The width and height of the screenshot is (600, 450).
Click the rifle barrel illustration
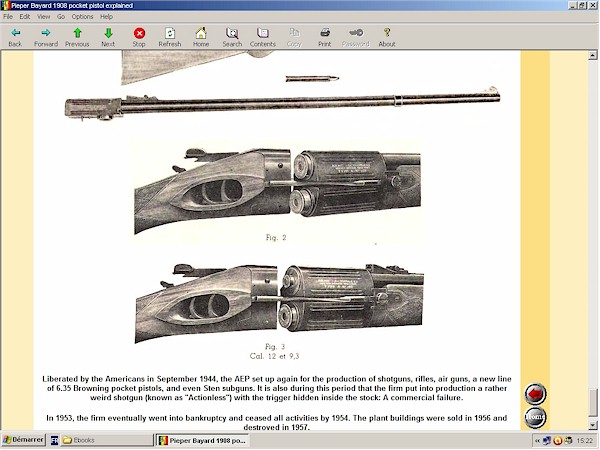pos(282,103)
